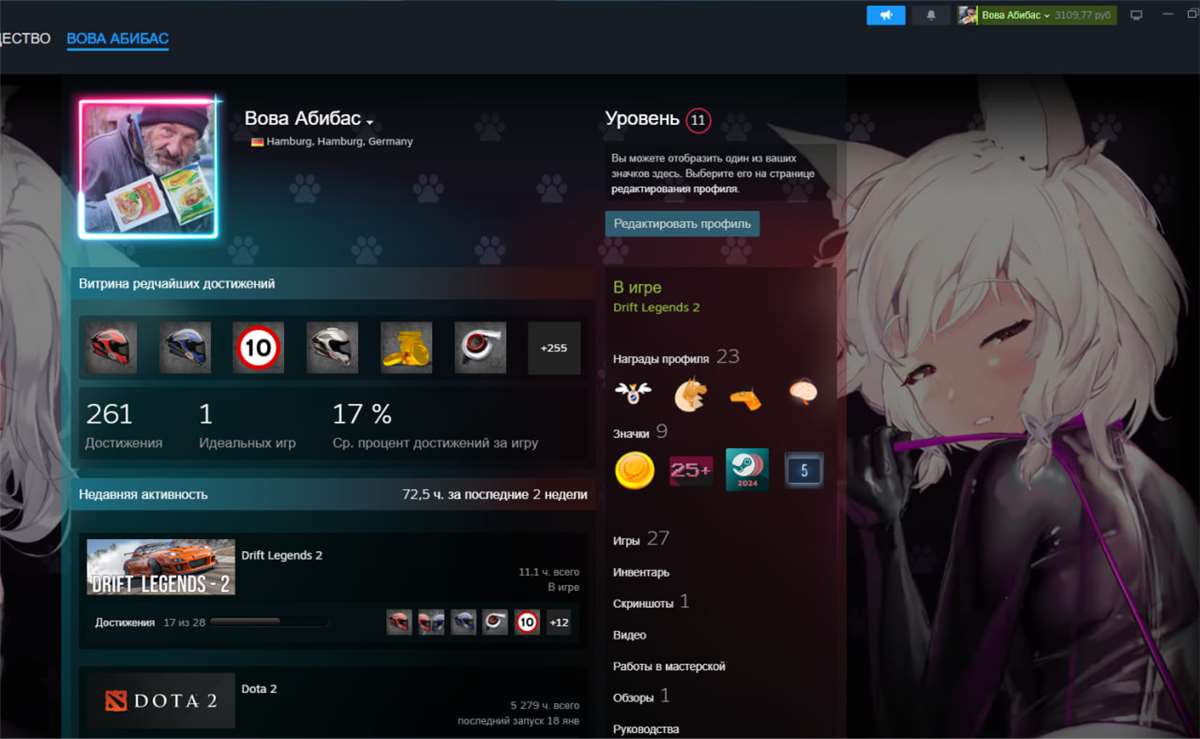The image size is (1200, 739).
Task: Click the years of service 5 badge
Action: coord(804,469)
